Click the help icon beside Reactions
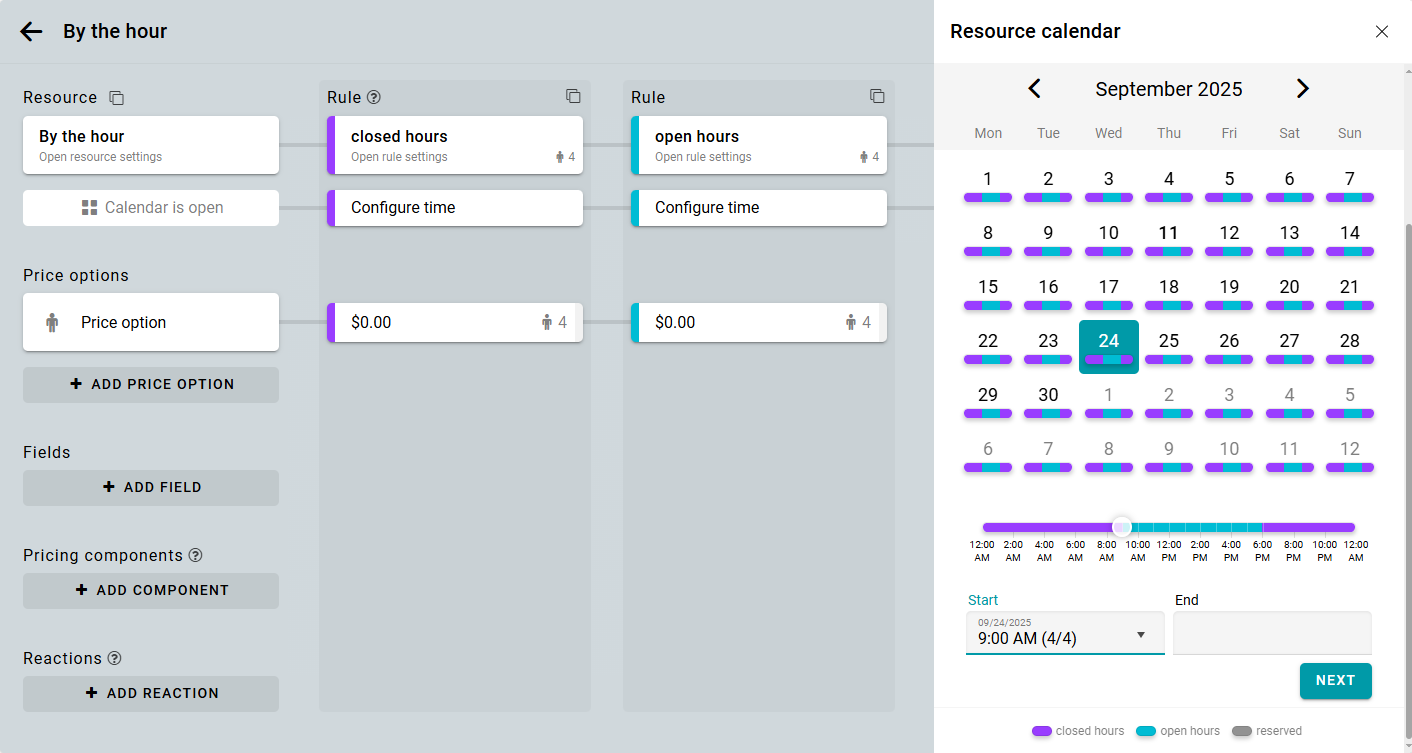This screenshot has height=753, width=1412. tap(115, 659)
